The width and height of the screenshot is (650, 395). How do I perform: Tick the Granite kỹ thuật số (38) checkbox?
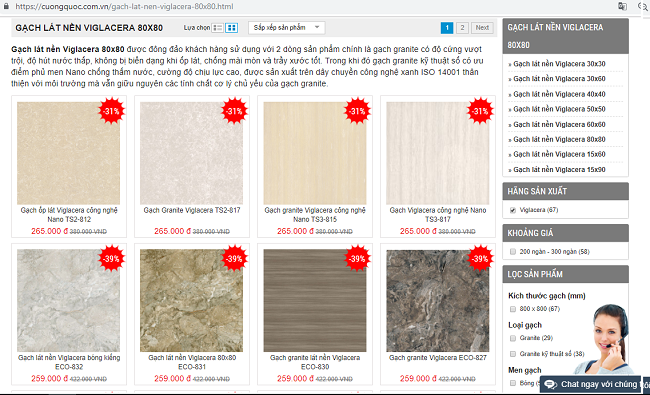tap(513, 354)
